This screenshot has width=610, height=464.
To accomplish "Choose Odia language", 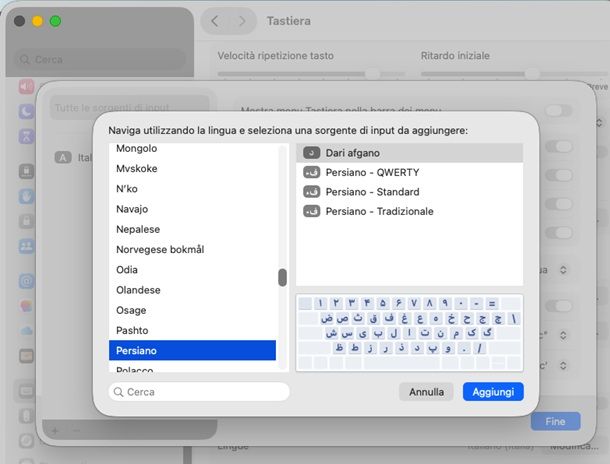I will pos(193,270).
